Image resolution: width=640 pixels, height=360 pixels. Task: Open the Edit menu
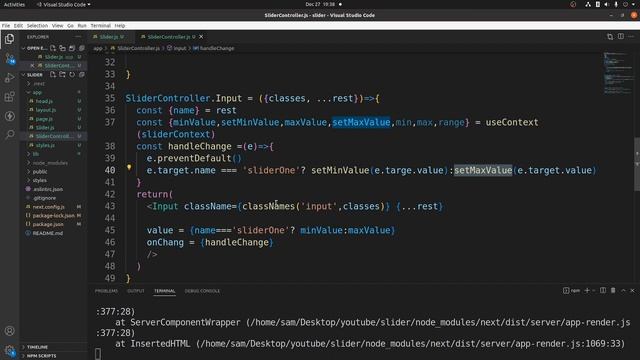pyautogui.click(x=18, y=25)
